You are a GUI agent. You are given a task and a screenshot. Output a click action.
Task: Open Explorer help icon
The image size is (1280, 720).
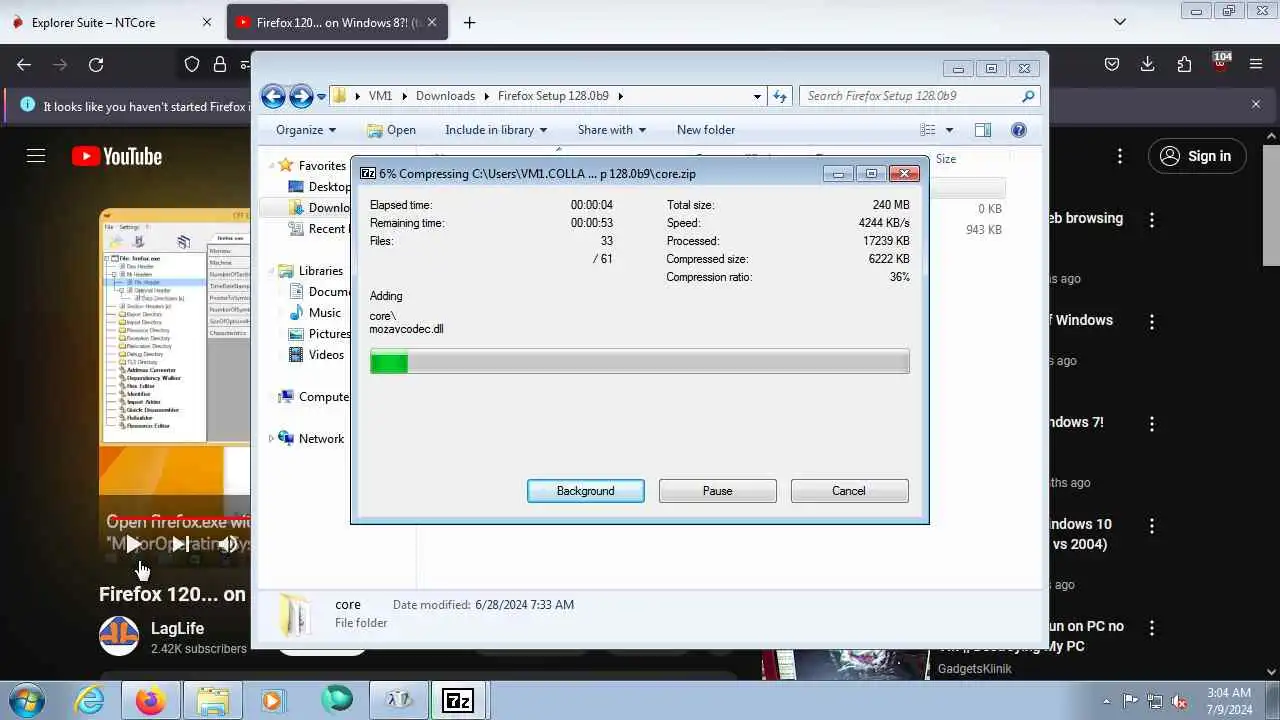(1019, 130)
